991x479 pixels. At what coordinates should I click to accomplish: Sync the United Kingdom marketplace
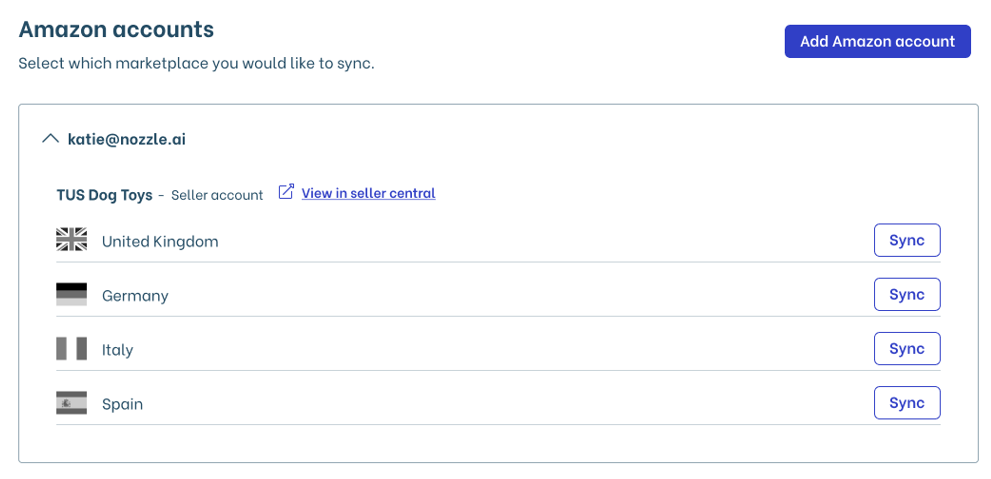pos(907,240)
